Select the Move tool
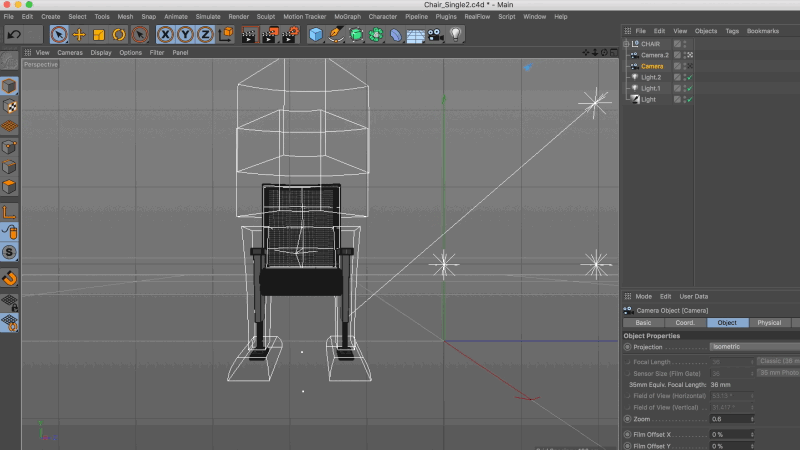 point(79,34)
